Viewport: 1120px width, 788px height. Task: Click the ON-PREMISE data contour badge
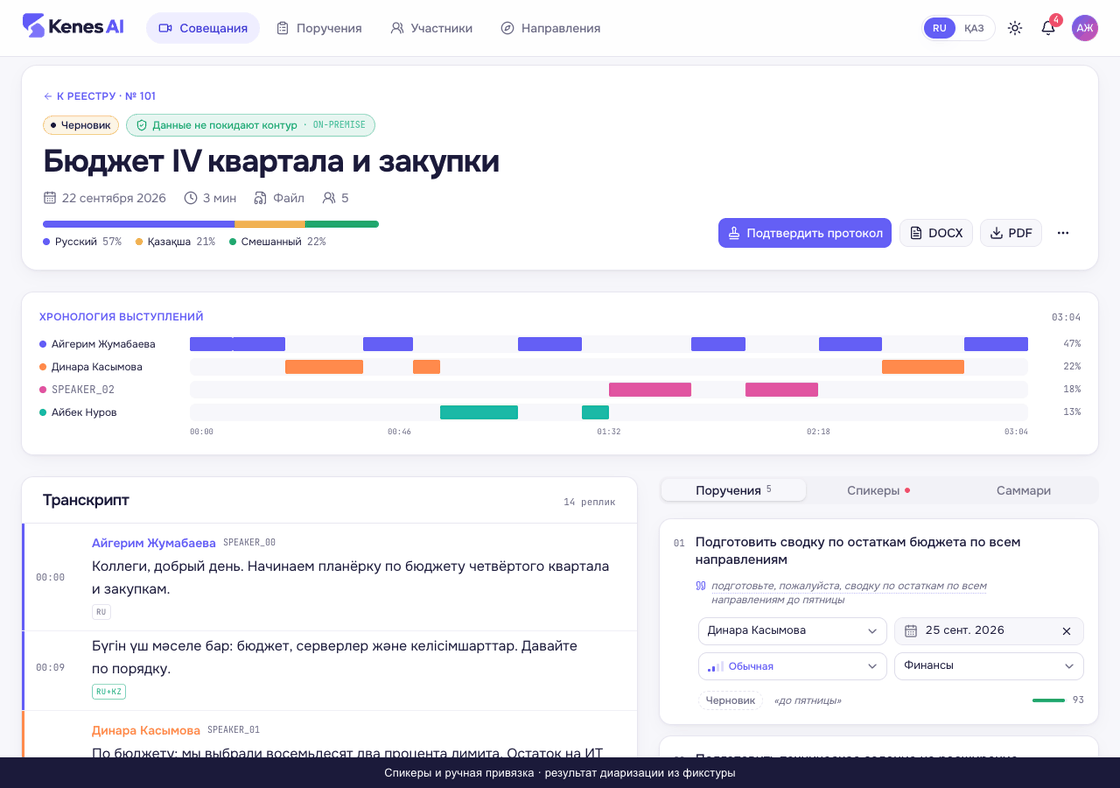251,125
